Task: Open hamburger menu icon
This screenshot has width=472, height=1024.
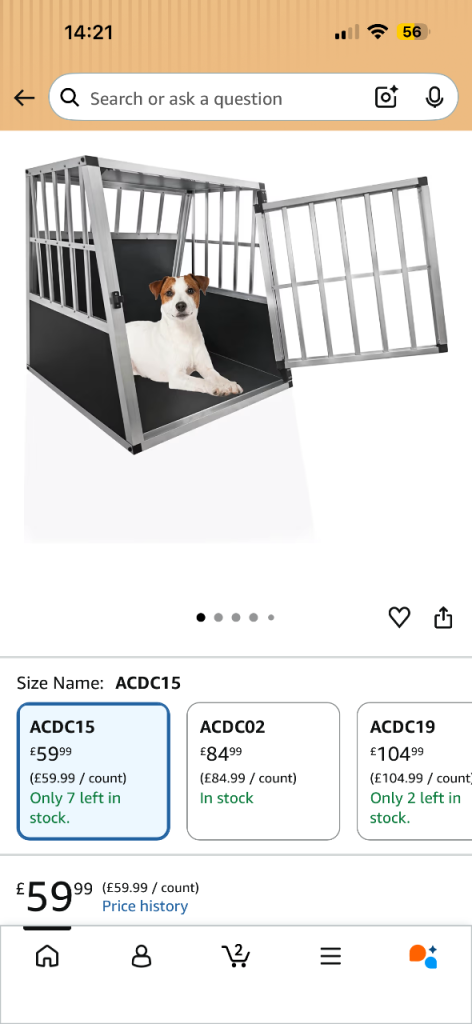Action: coord(331,957)
